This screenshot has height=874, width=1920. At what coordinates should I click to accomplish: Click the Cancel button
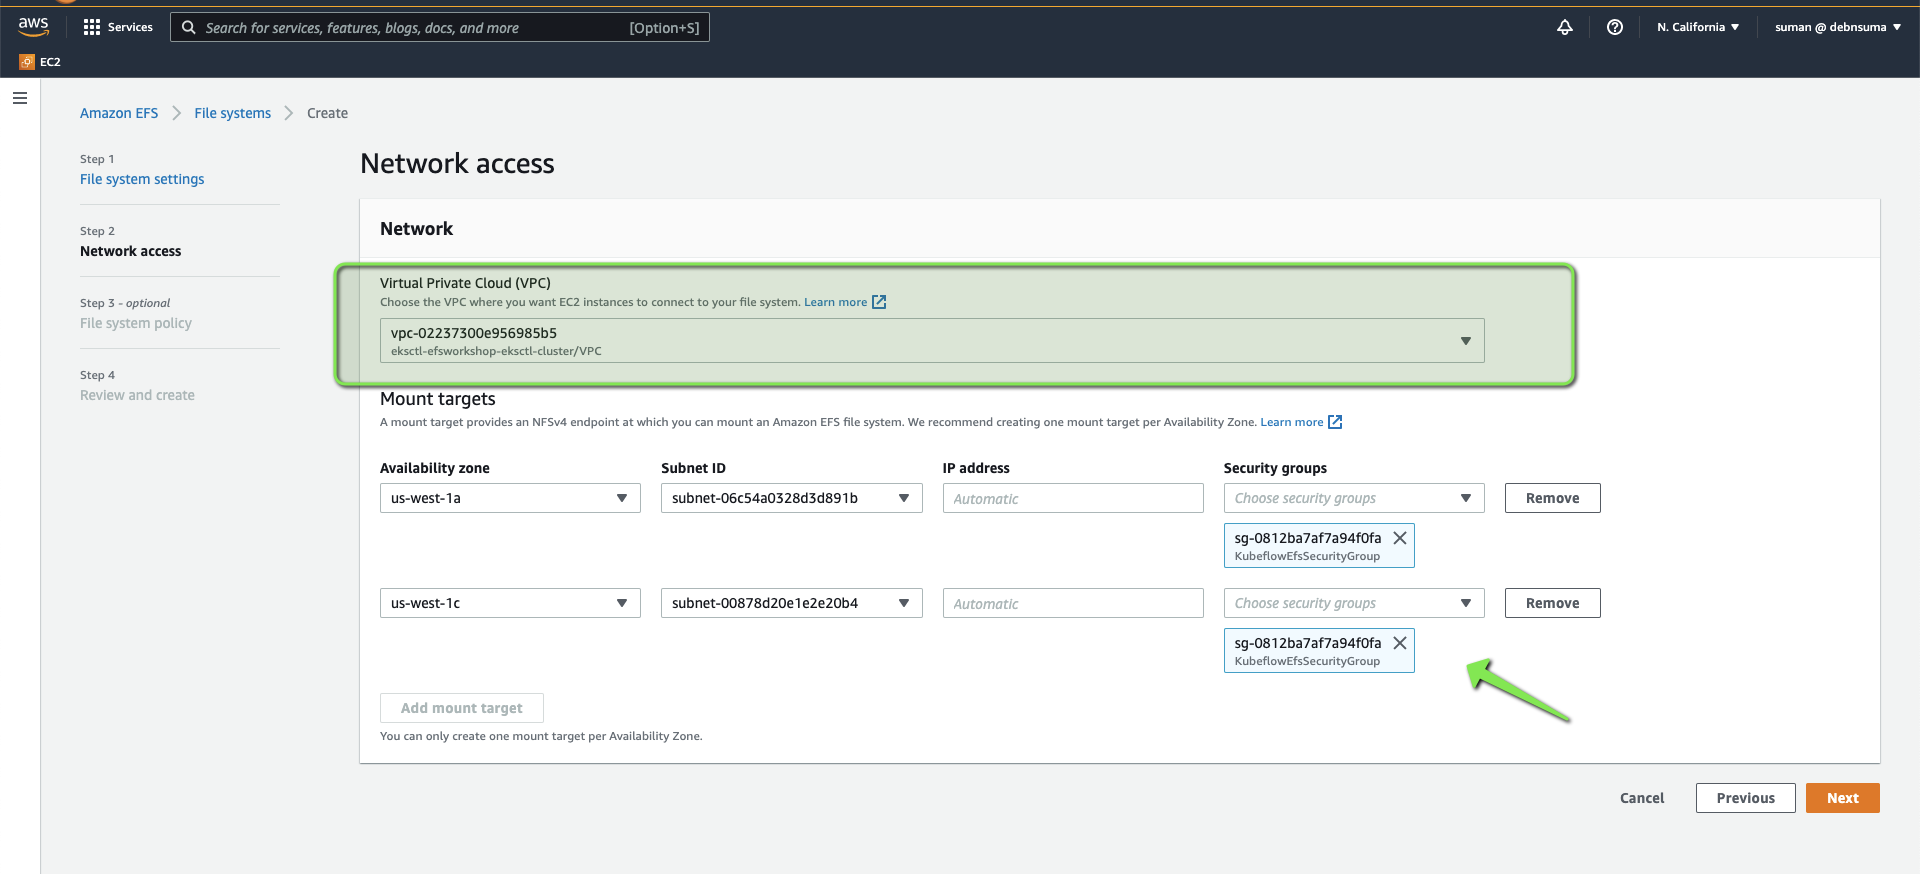(1642, 798)
